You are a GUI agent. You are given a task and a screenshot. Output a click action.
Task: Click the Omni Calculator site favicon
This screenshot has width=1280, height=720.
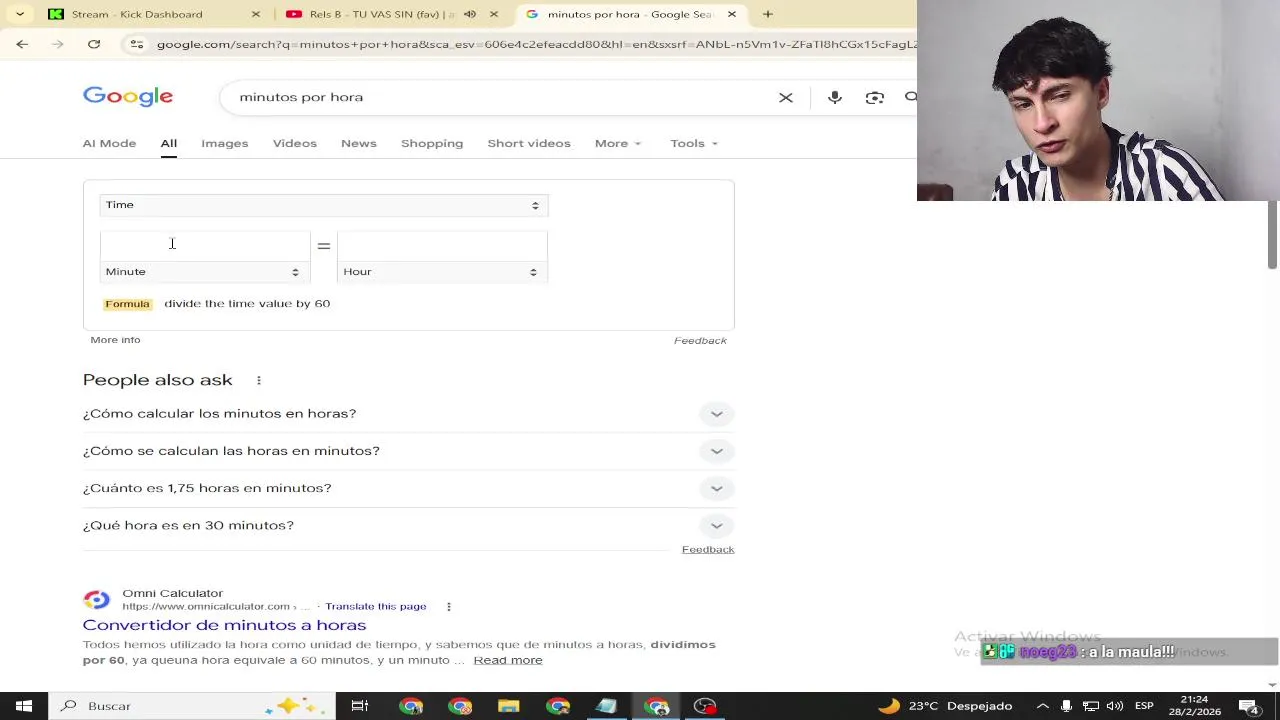pyautogui.click(x=97, y=600)
